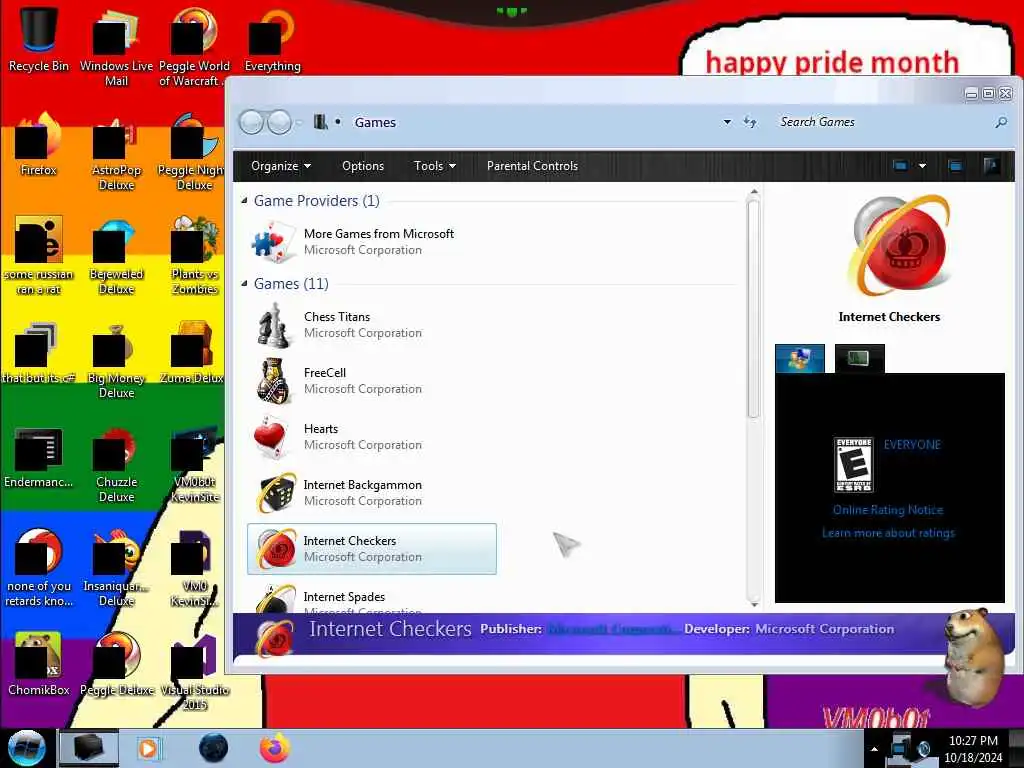Click the refresh arrows in address bar
1024x768 pixels.
(x=750, y=122)
